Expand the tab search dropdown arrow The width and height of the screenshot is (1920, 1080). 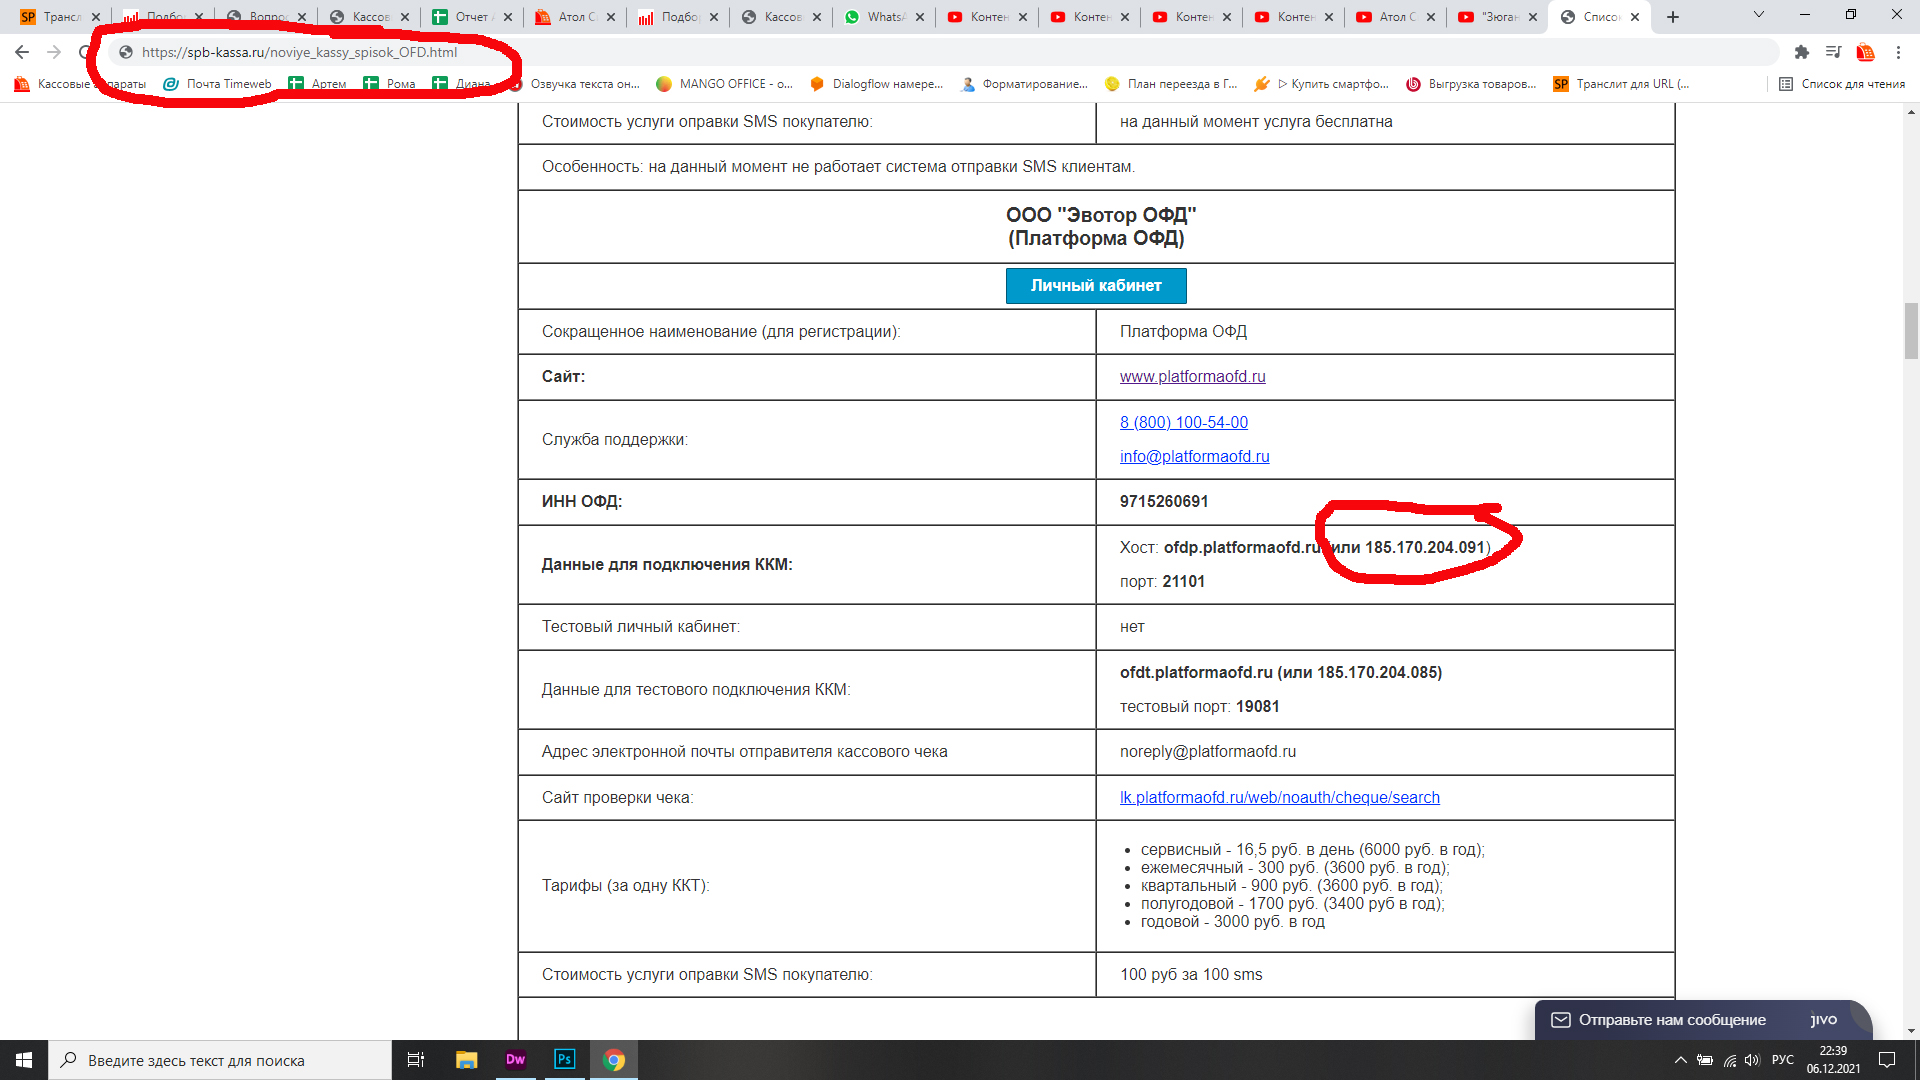pyautogui.click(x=1759, y=15)
